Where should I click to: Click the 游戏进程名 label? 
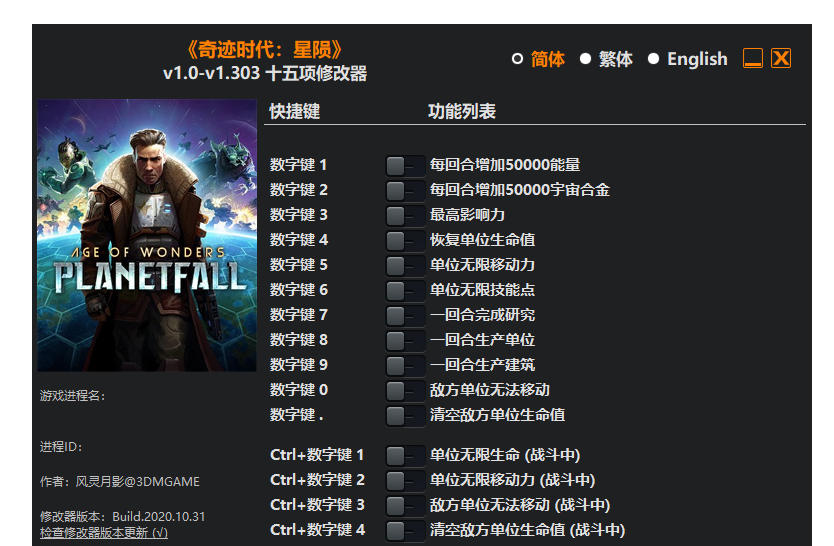point(72,396)
